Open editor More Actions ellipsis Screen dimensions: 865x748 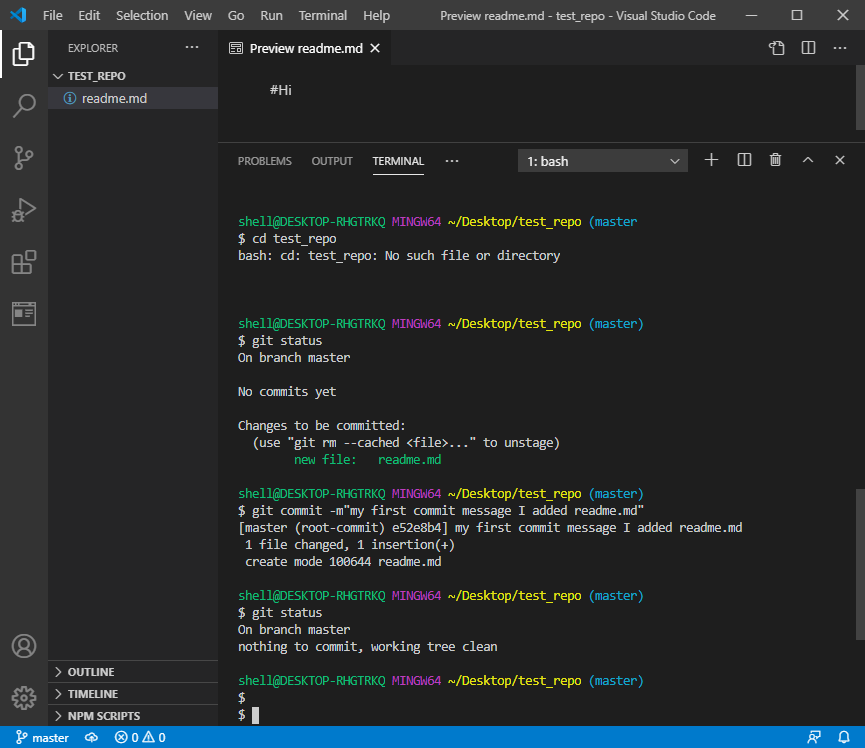point(840,48)
